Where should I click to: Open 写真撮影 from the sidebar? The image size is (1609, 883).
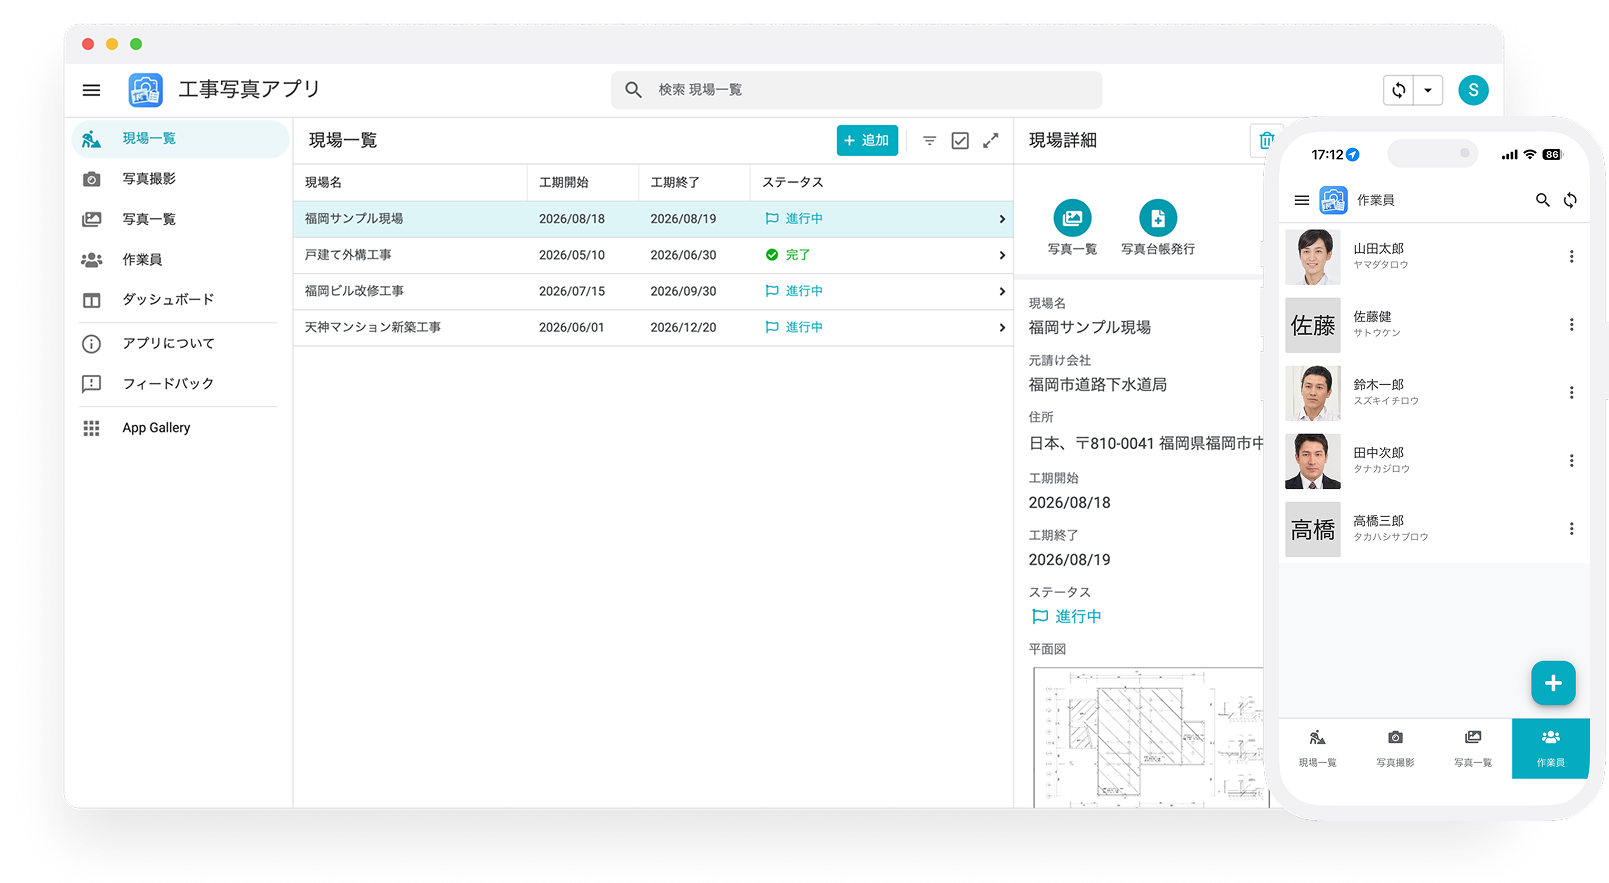181,179
